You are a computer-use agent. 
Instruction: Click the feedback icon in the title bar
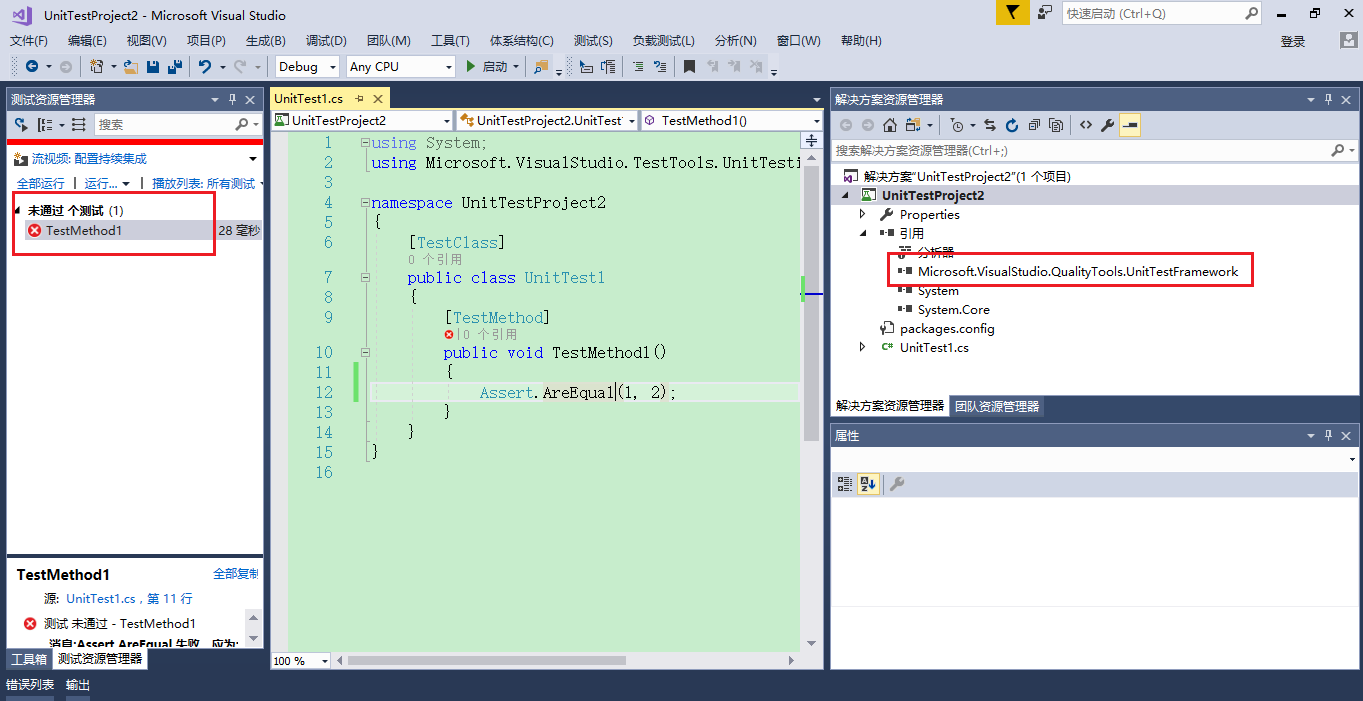click(1045, 13)
